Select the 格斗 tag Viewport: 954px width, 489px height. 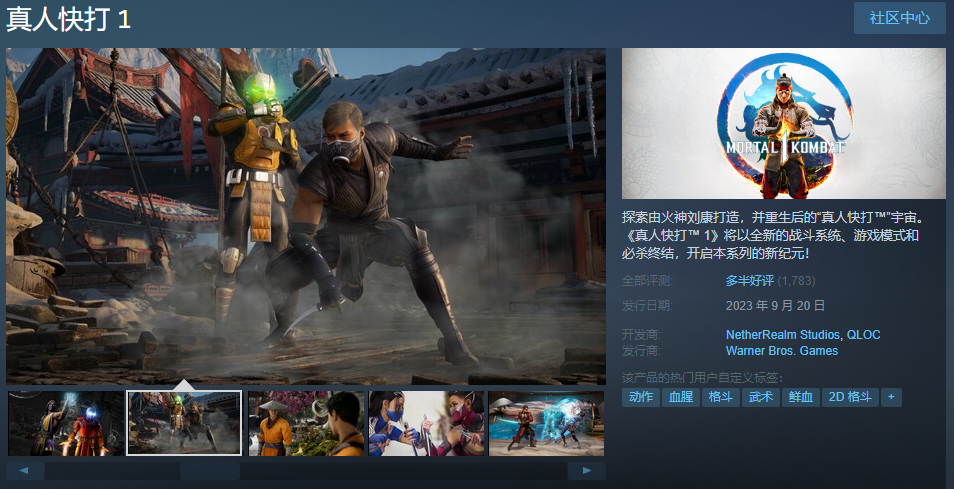pyautogui.click(x=721, y=397)
